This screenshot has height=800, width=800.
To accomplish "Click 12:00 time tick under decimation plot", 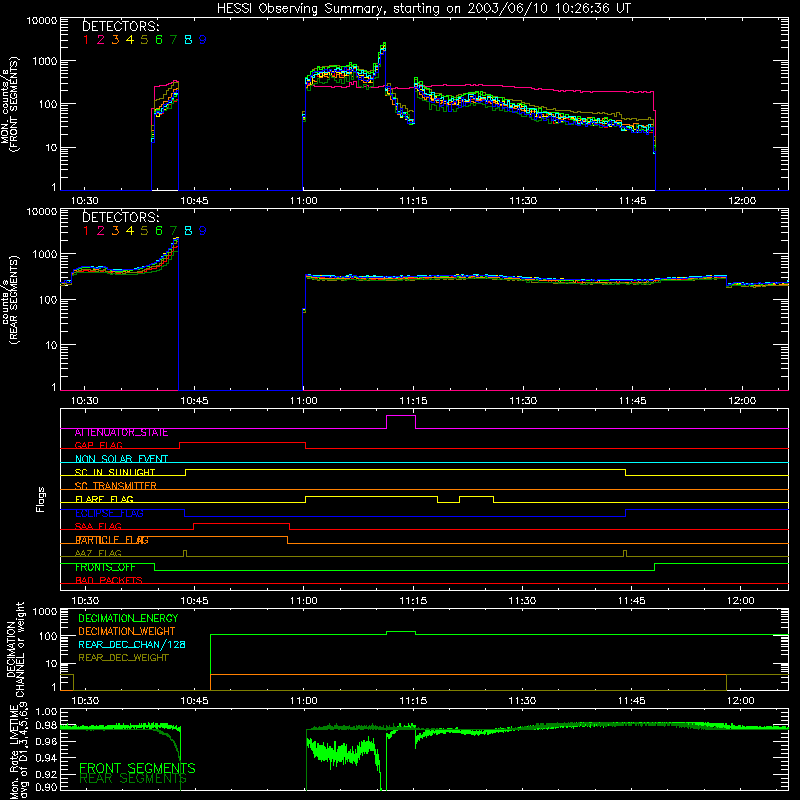I will [x=741, y=701].
